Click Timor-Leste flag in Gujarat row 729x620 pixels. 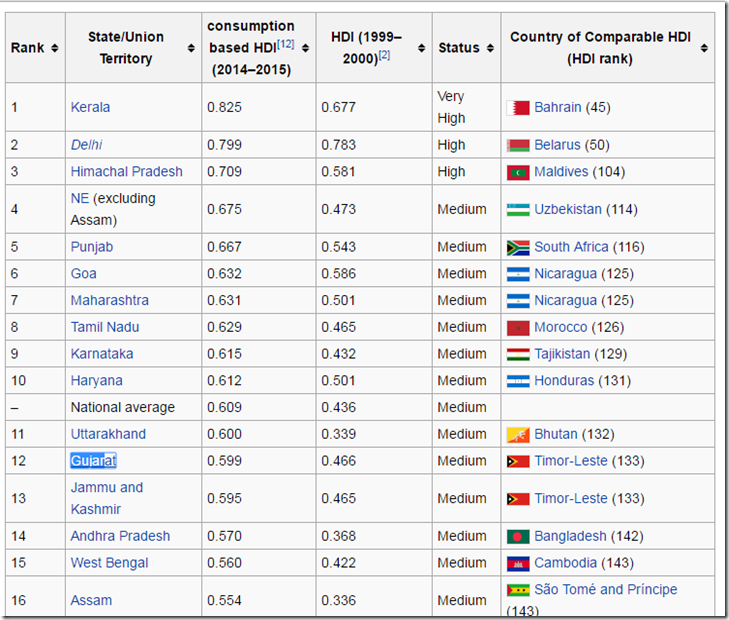click(x=518, y=462)
